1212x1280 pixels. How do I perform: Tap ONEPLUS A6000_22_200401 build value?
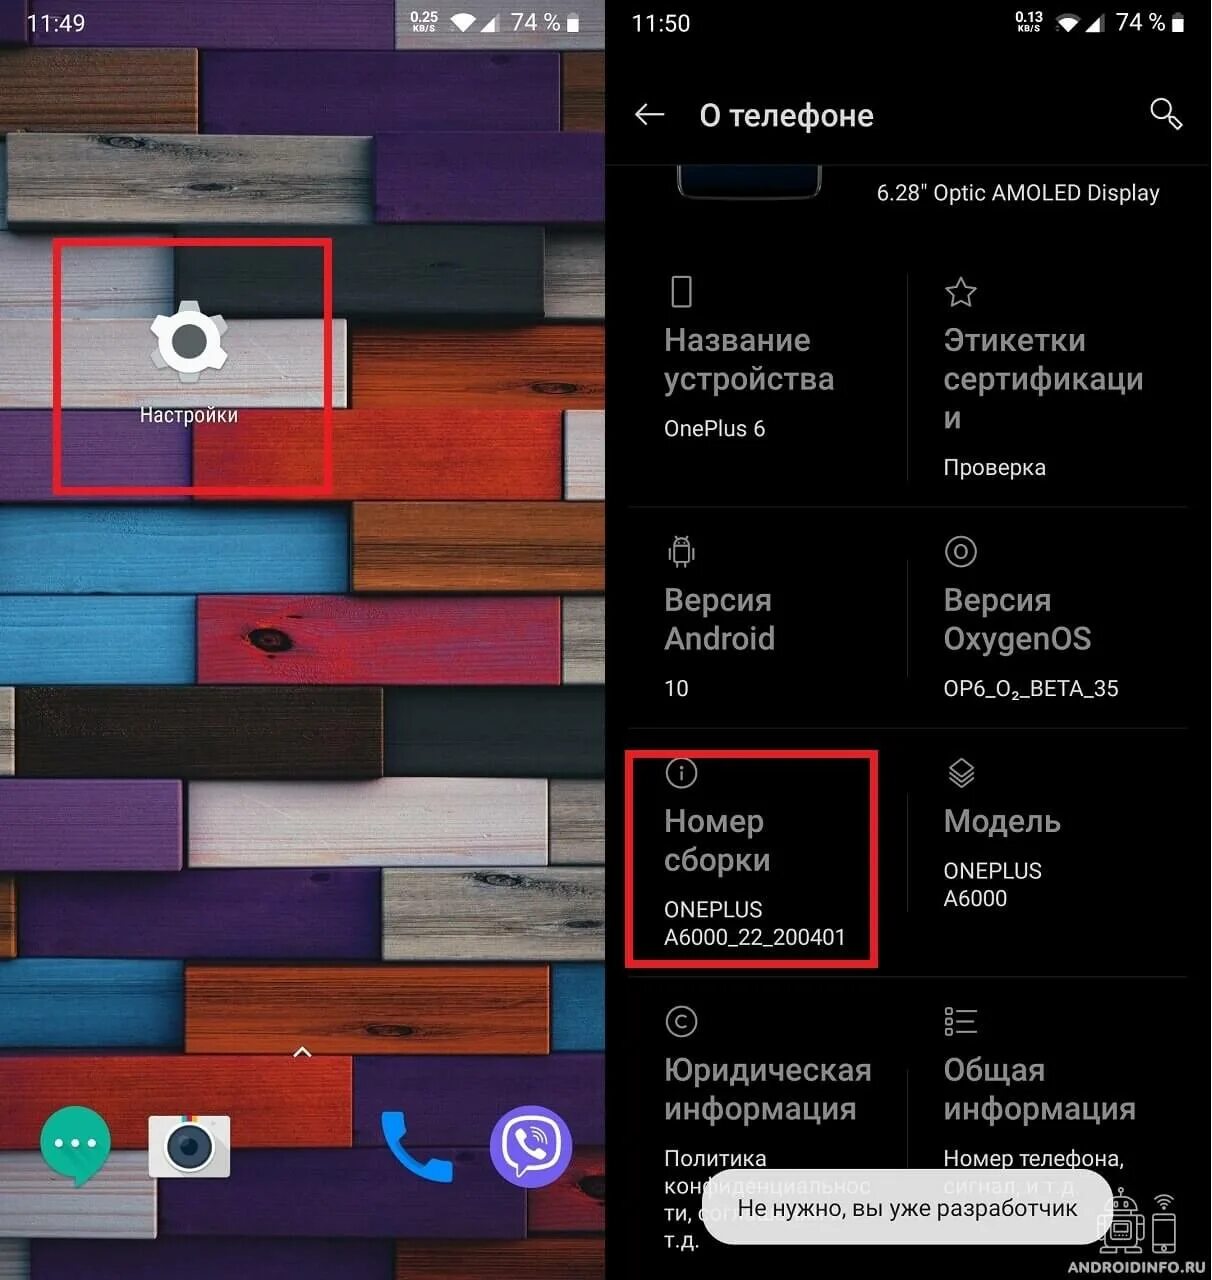point(755,923)
